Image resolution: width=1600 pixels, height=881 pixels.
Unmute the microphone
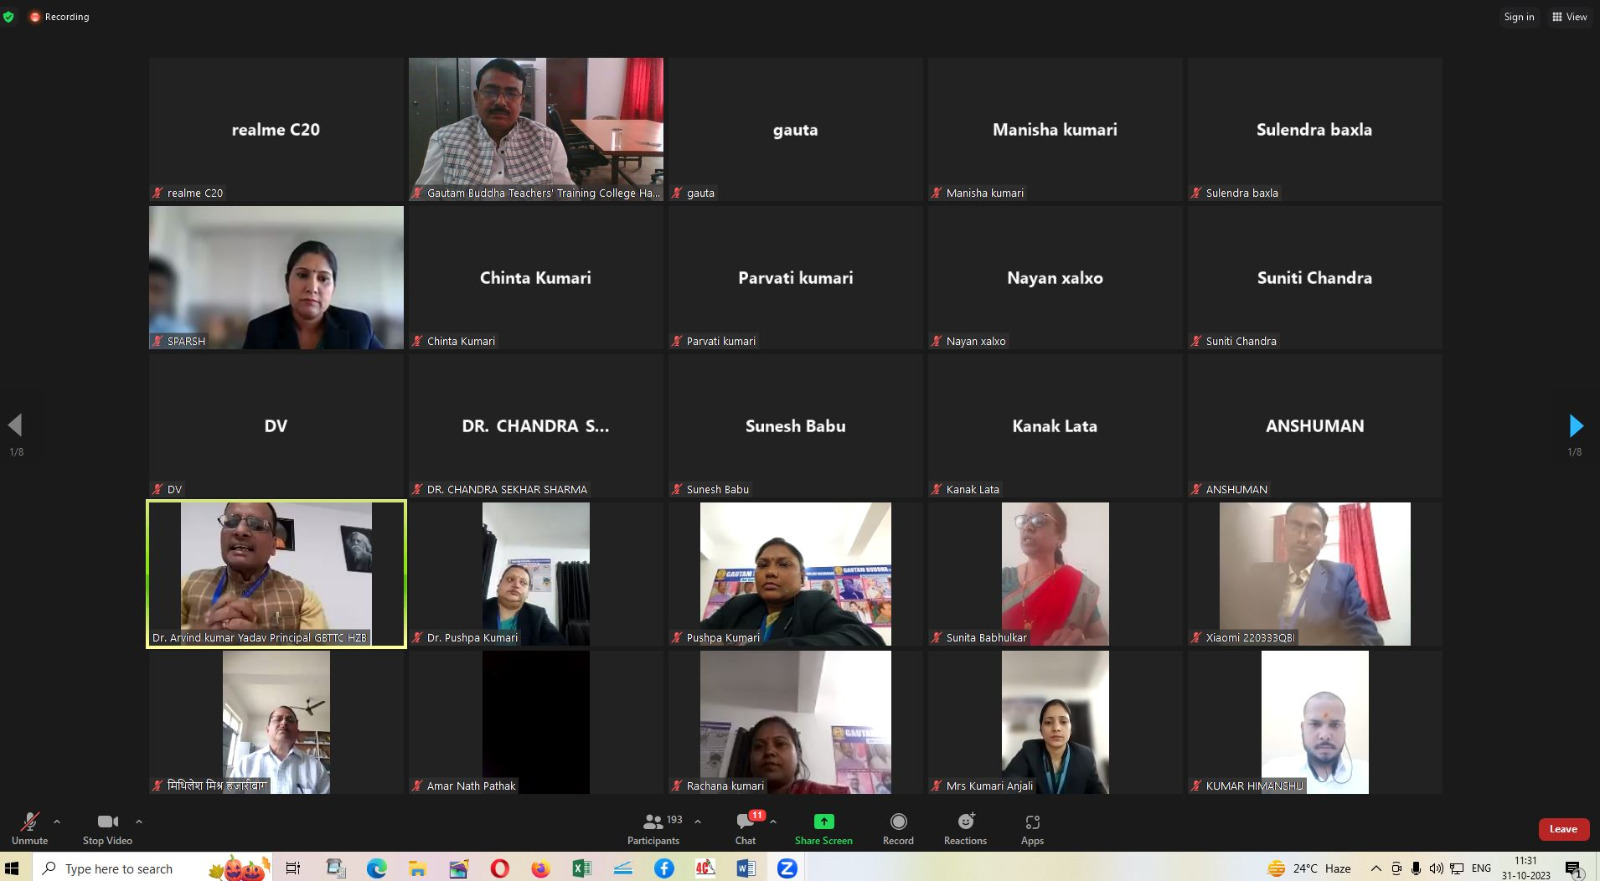click(x=30, y=822)
